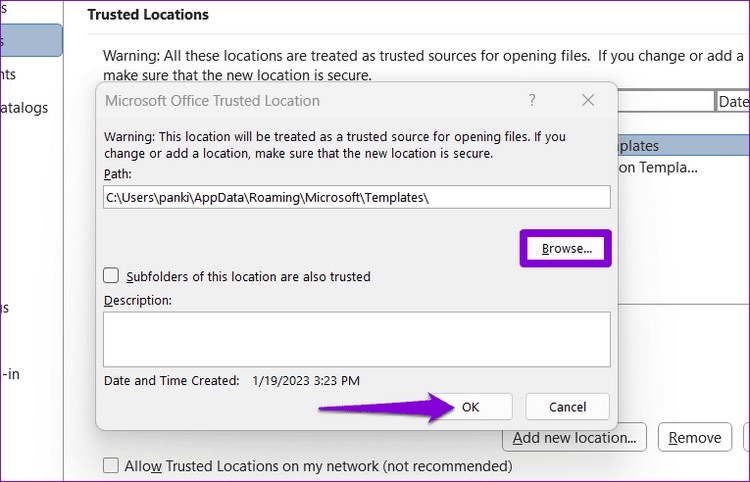The height and width of the screenshot is (482, 750).
Task: Enable Subfolders of this location are also trusted
Action: [x=111, y=276]
